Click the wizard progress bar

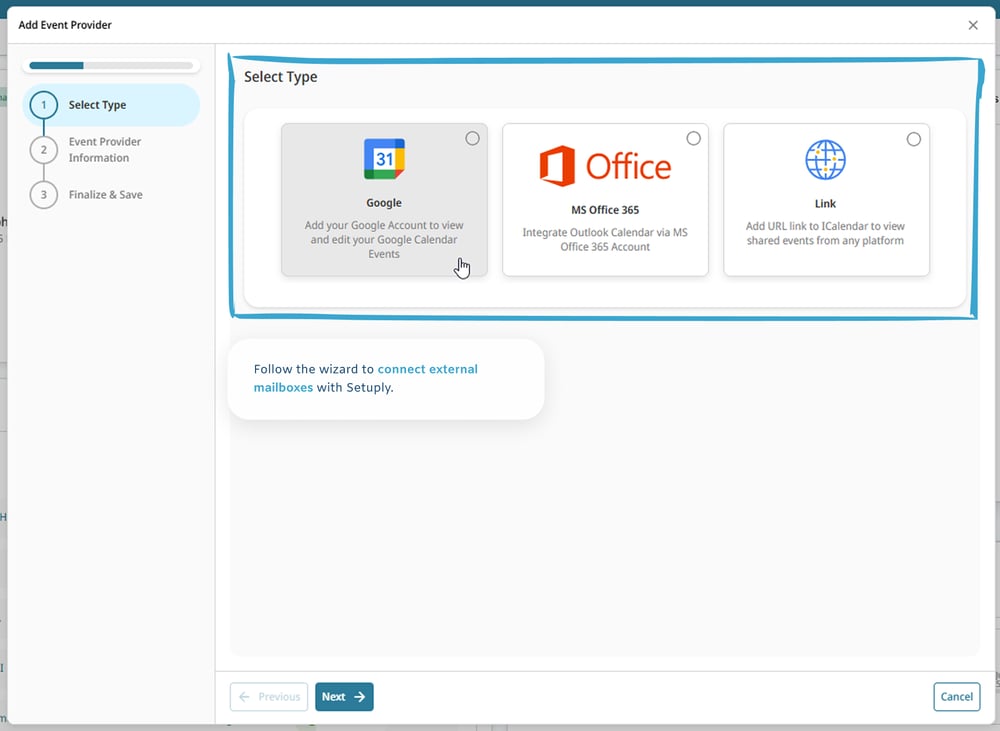(111, 66)
